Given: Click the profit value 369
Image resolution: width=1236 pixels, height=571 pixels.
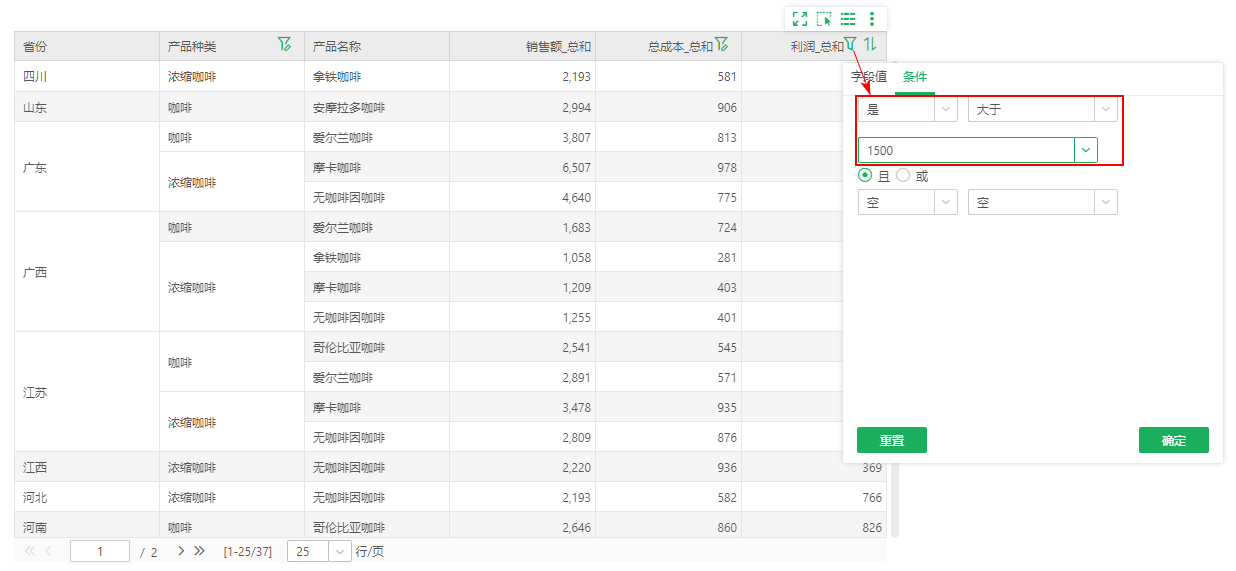Looking at the screenshot, I should 872,467.
